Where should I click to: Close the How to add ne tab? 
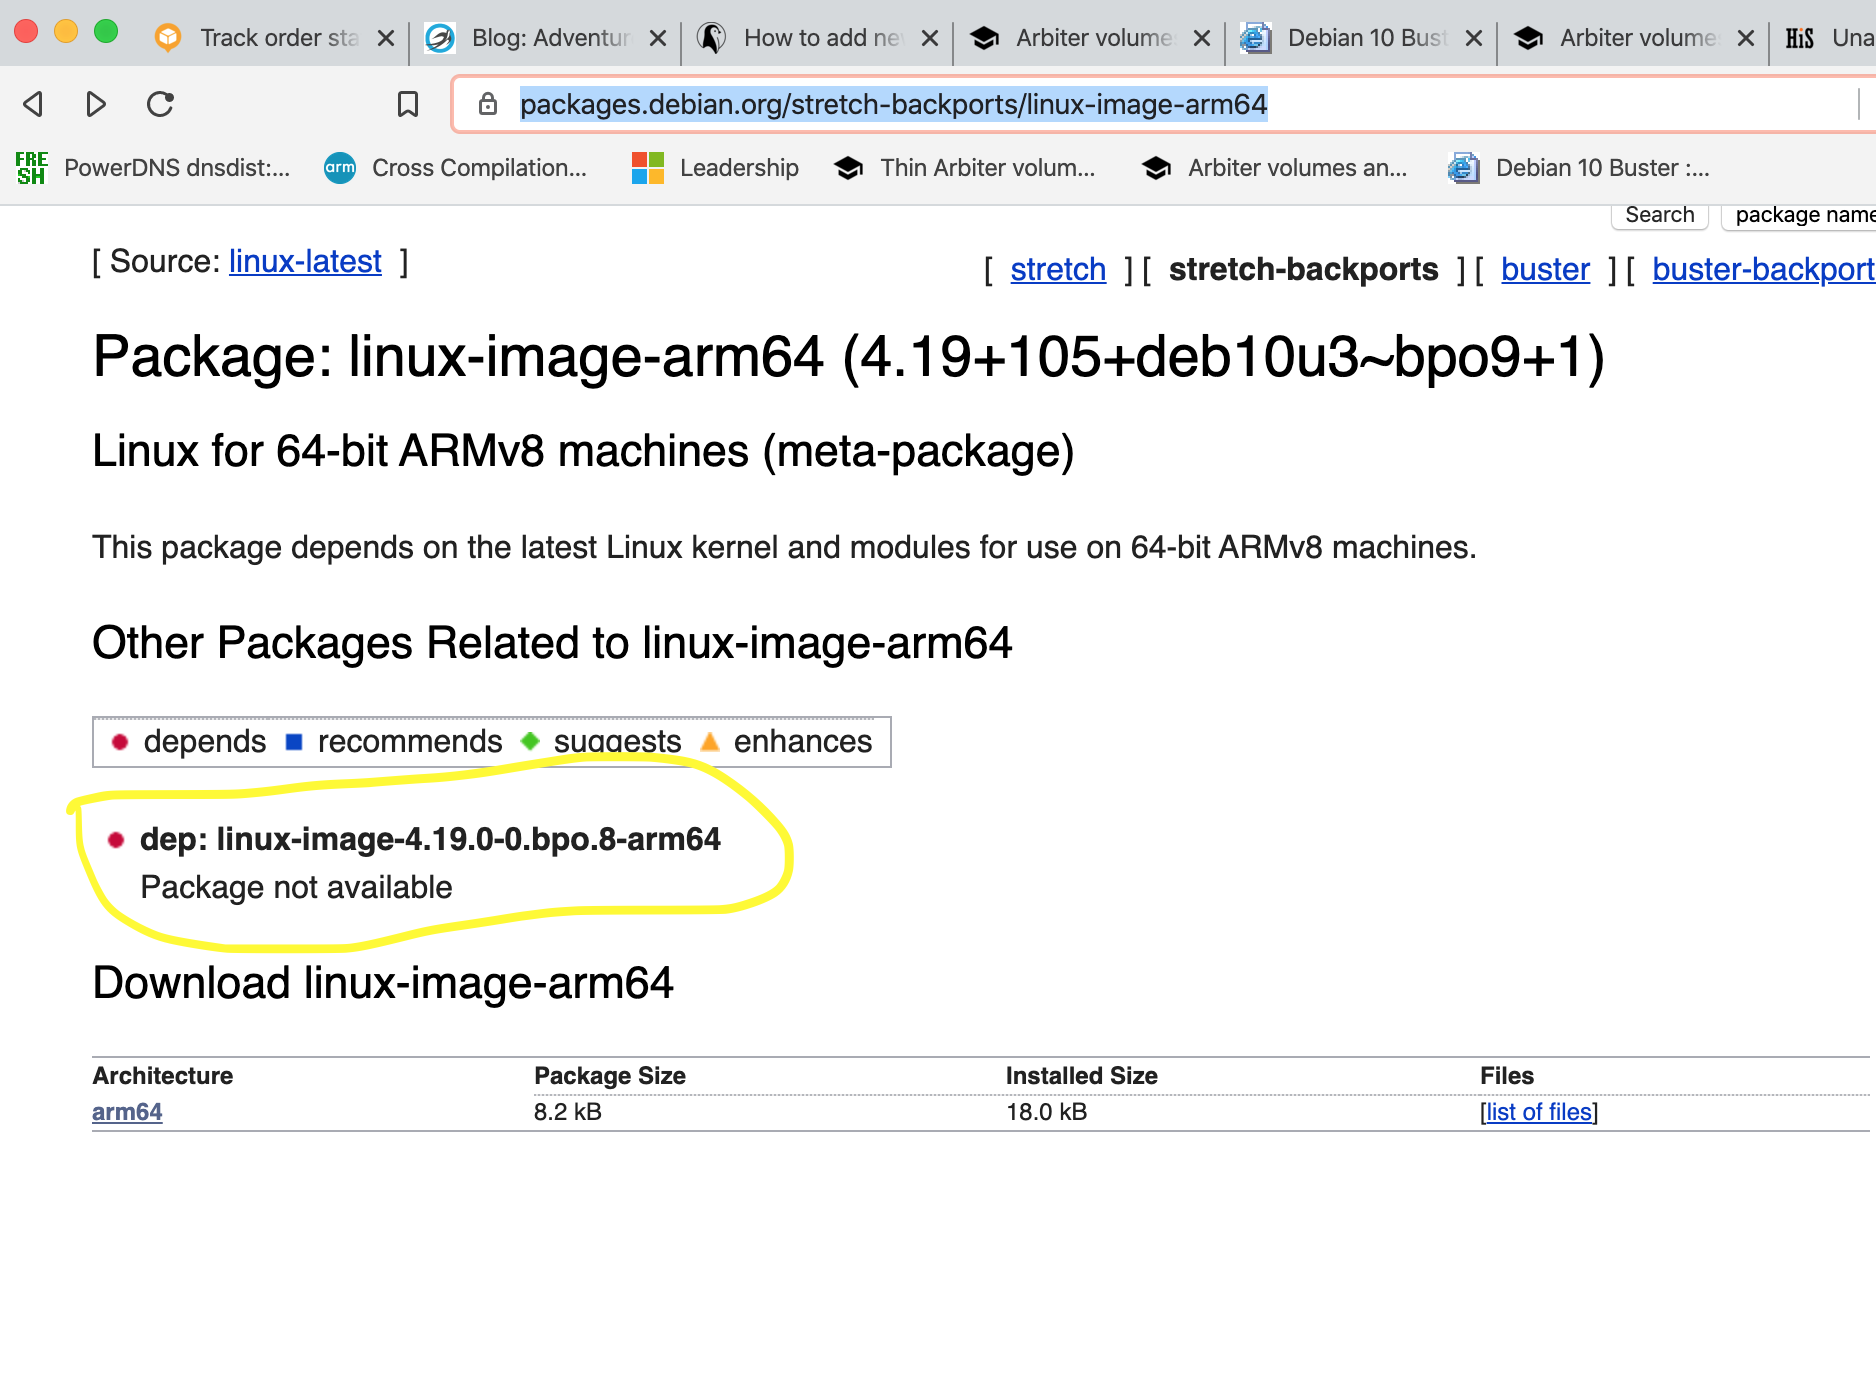point(930,38)
